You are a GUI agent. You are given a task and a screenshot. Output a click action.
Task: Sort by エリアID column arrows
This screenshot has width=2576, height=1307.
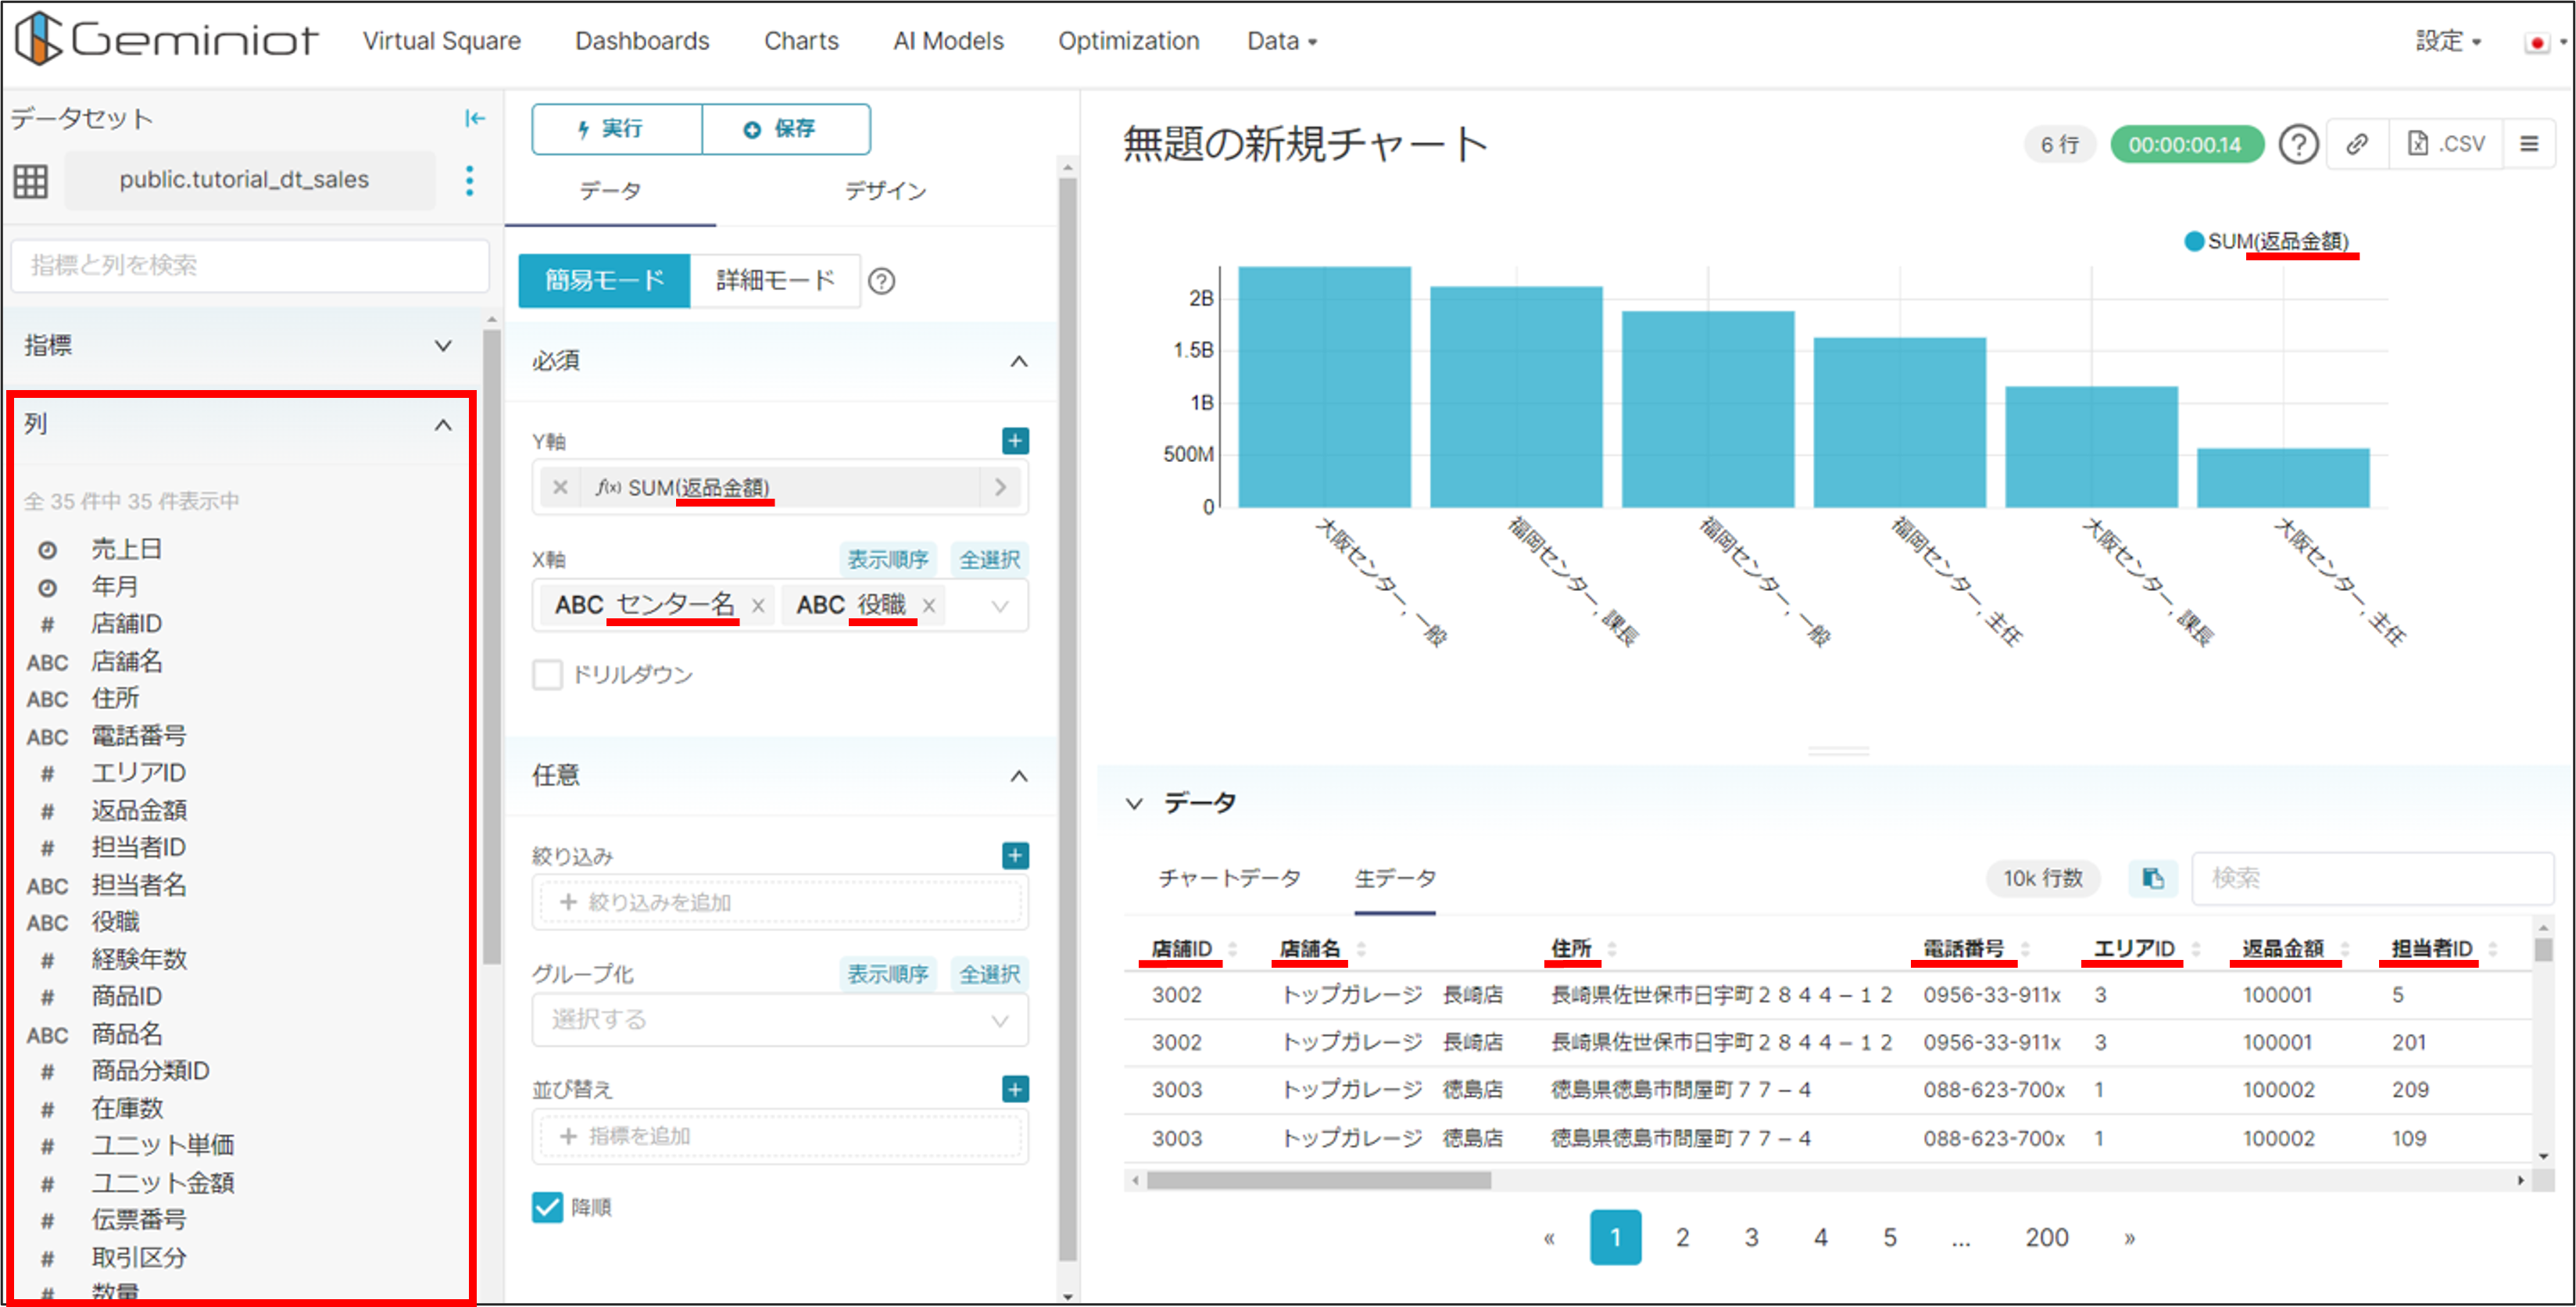click(x=2196, y=949)
